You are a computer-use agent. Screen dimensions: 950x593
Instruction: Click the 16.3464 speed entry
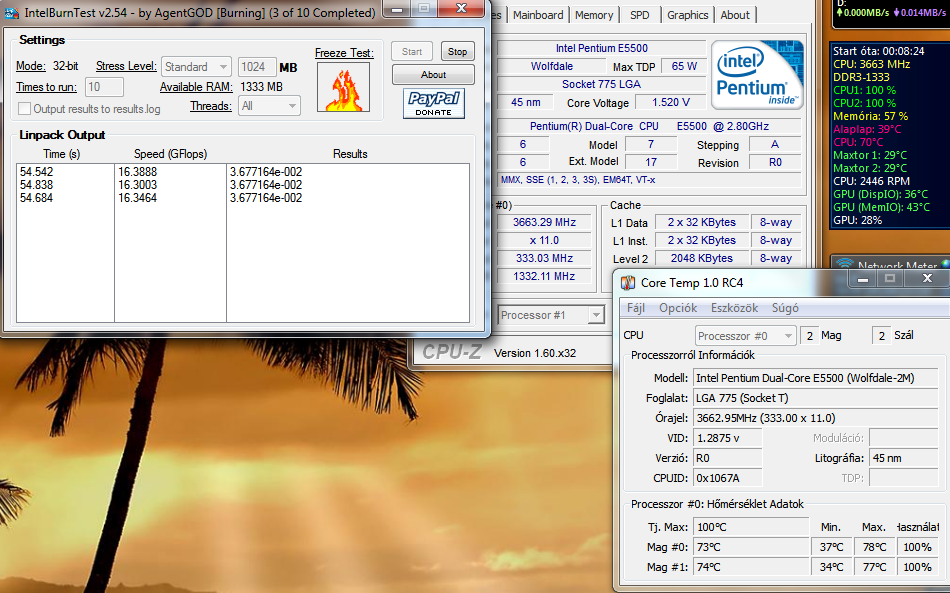click(138, 197)
